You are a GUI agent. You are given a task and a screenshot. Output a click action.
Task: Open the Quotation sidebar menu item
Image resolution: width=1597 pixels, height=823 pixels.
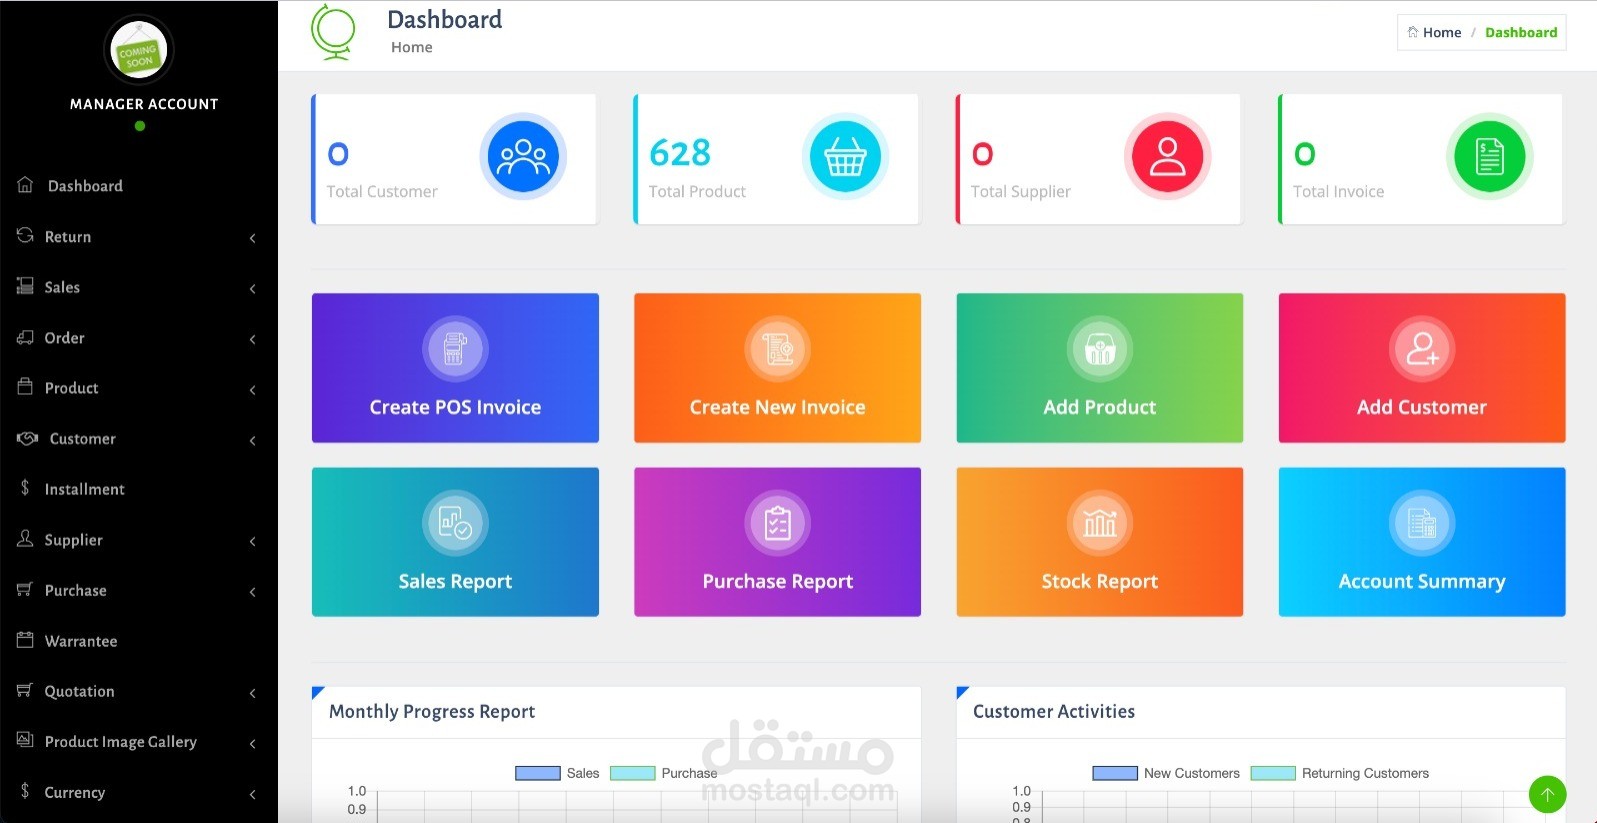(139, 691)
